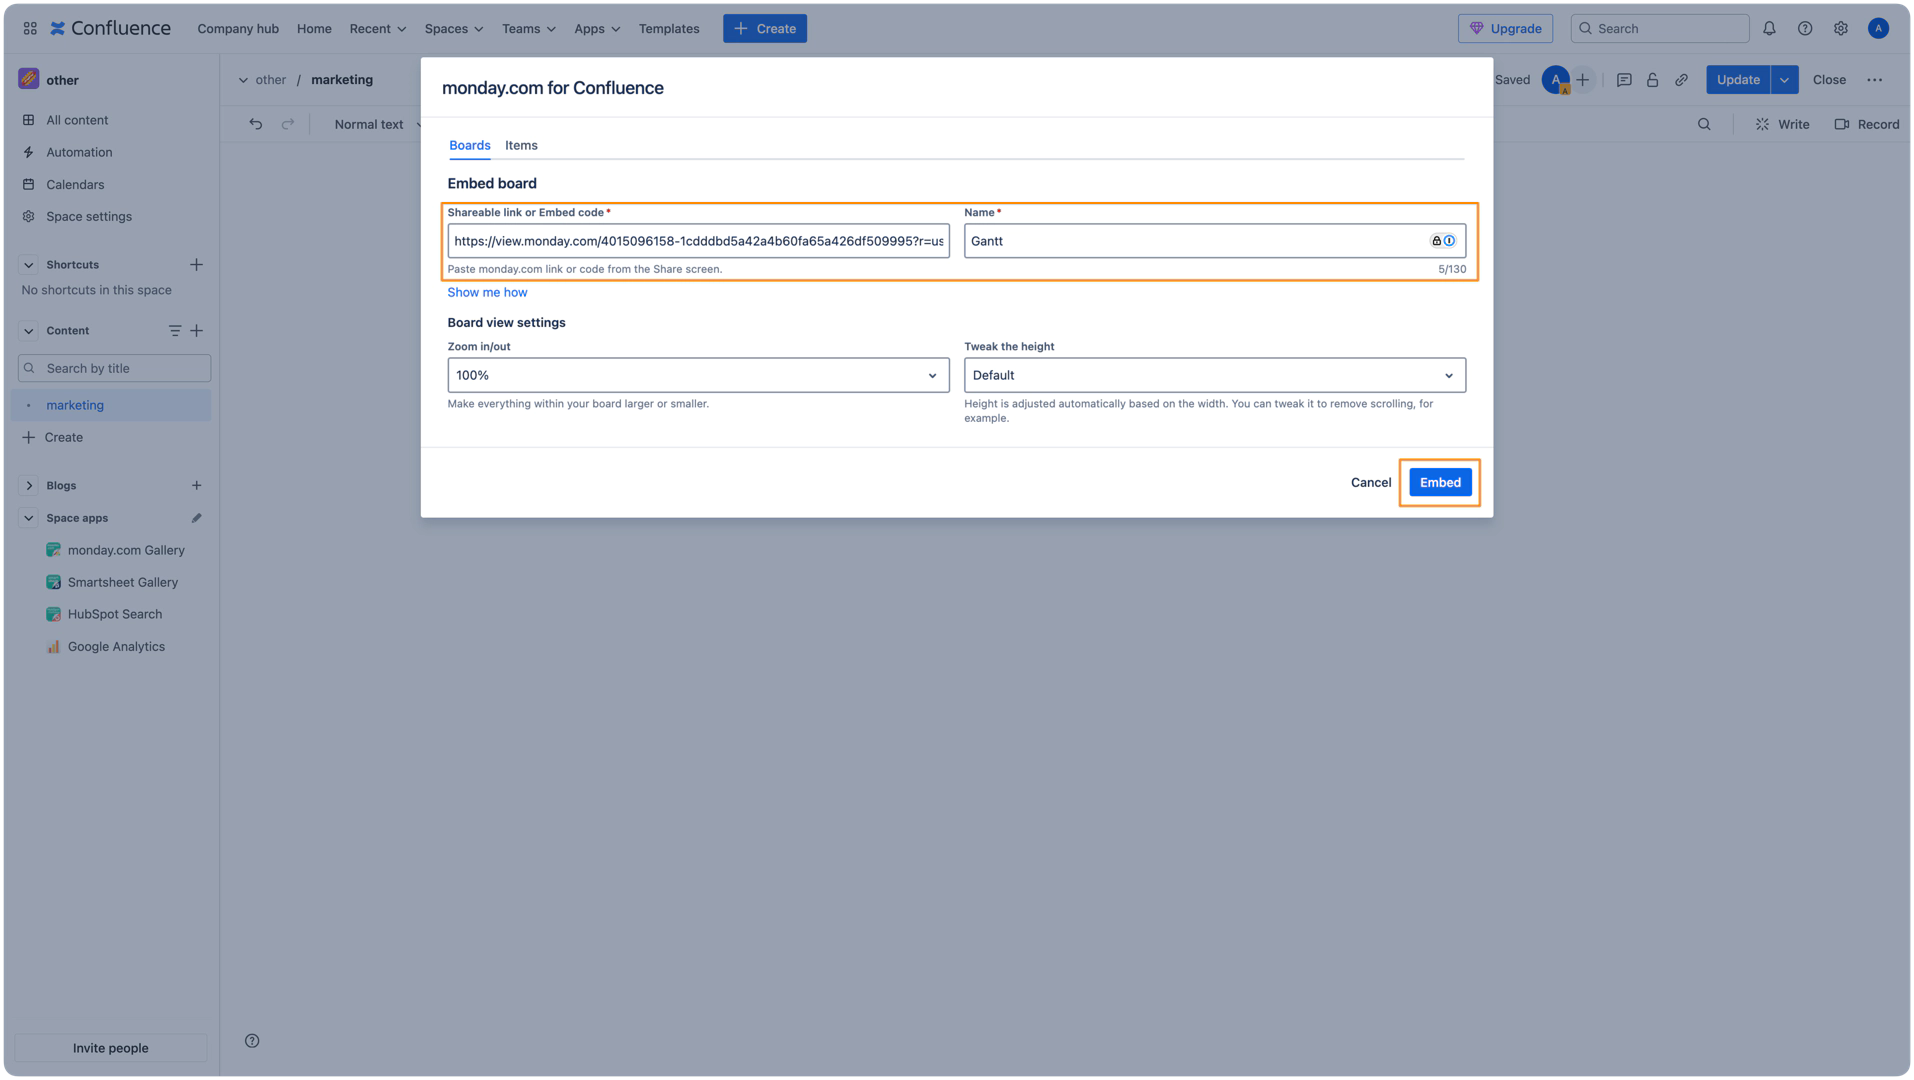1914x1080 pixels.
Task: Collapse the Shortcuts section chevron
Action: click(x=28, y=265)
